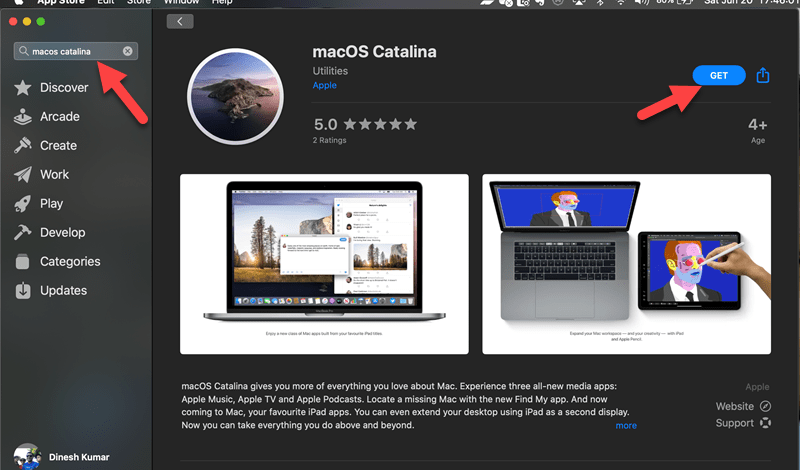This screenshot has height=470, width=800.
Task: Click the Utilities category label
Action: pos(330,71)
